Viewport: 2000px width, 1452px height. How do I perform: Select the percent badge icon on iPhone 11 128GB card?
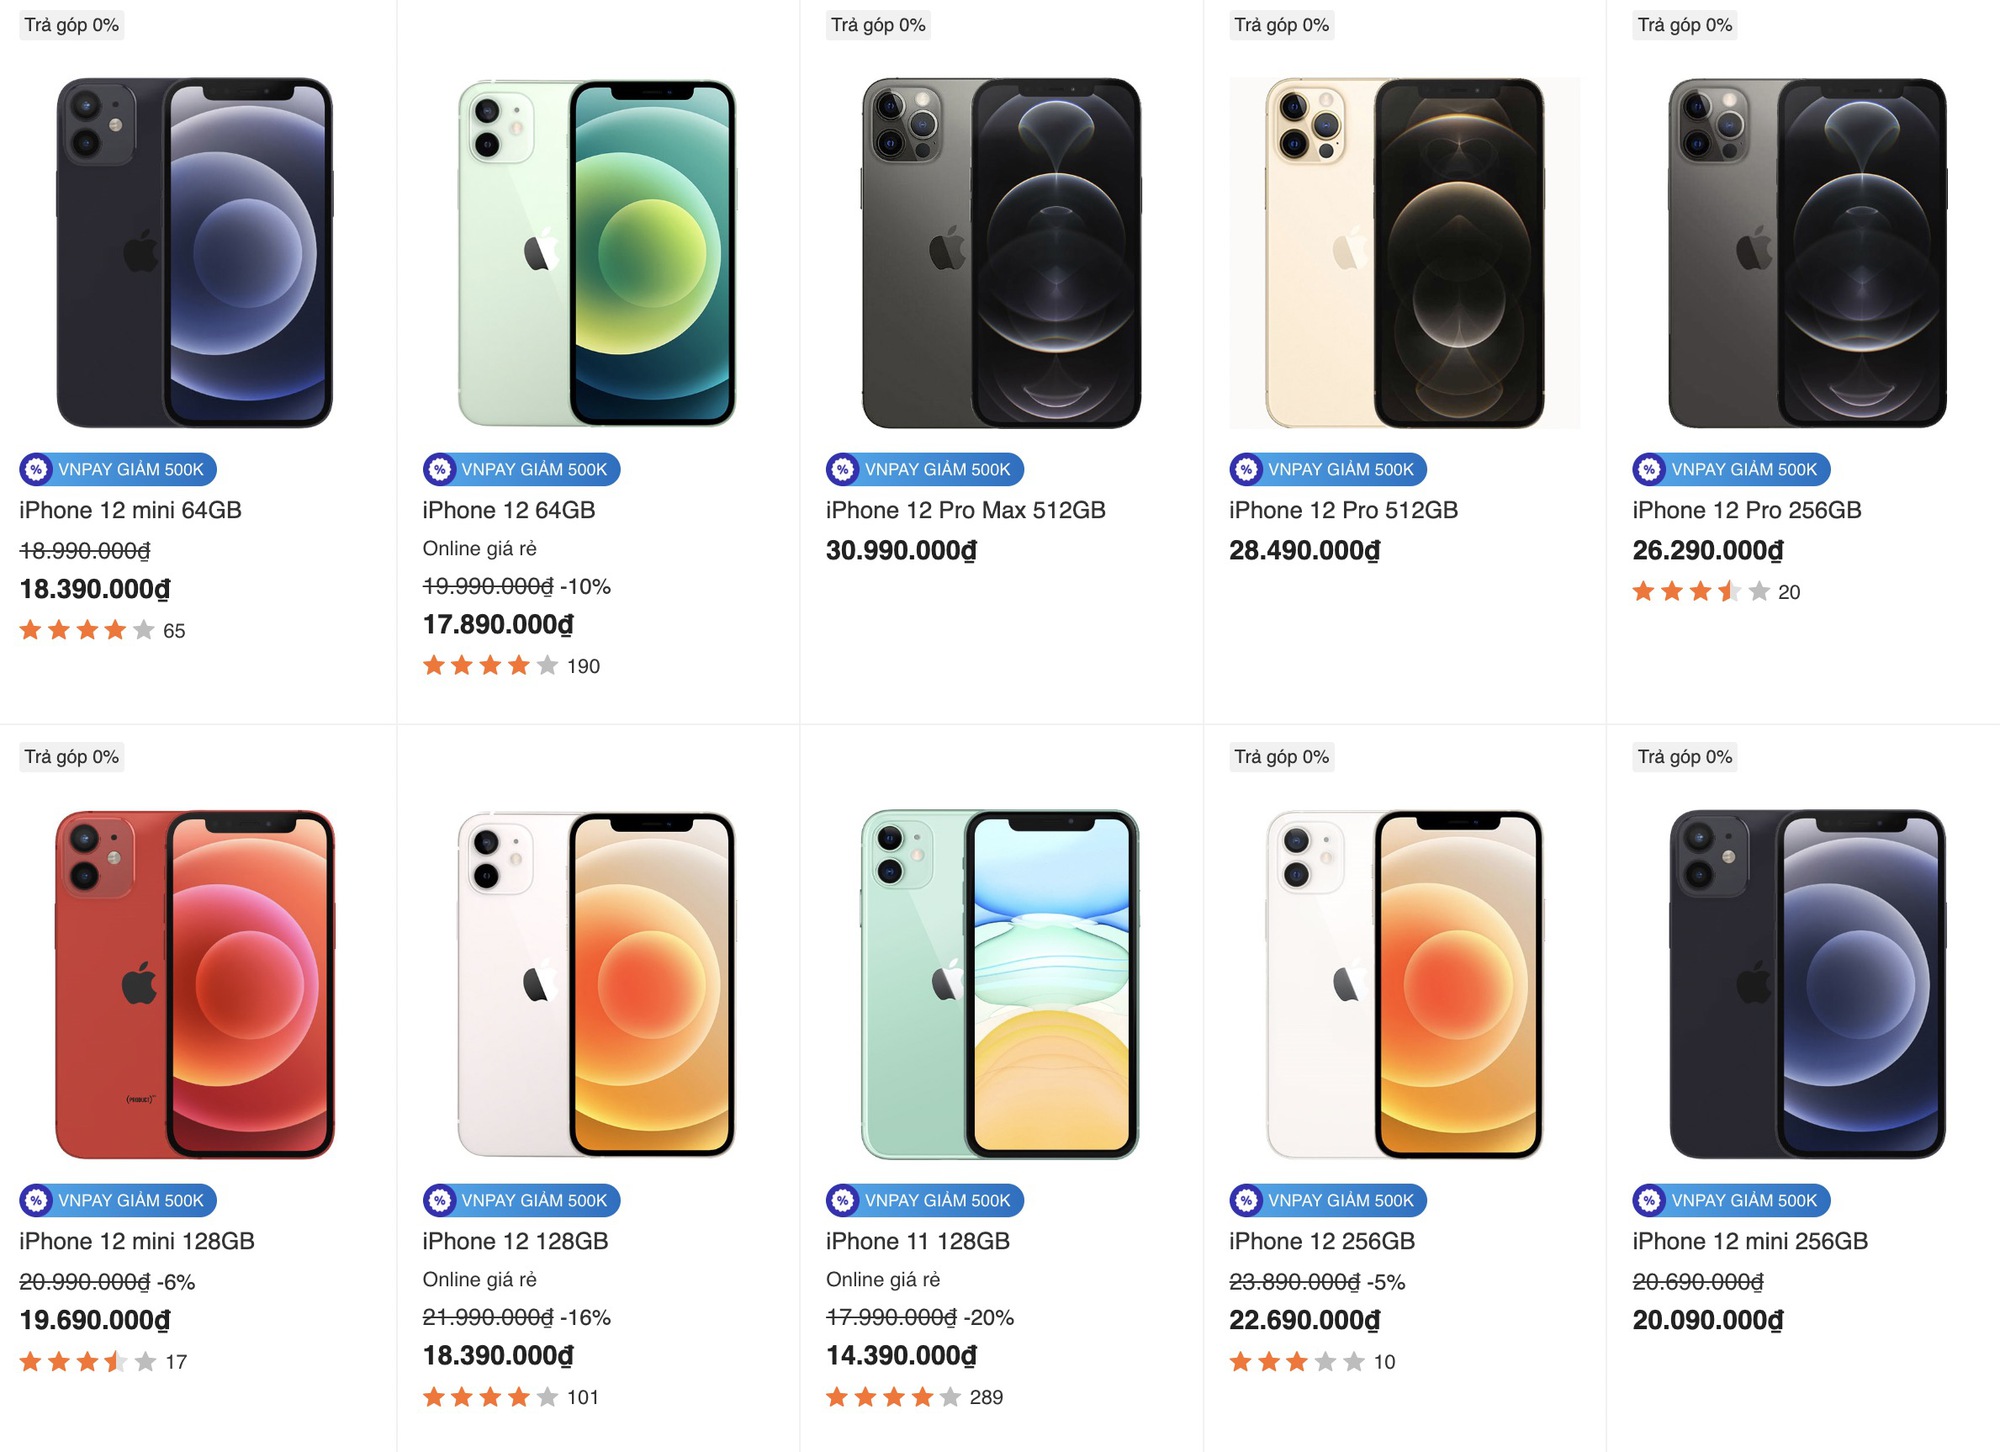pyautogui.click(x=843, y=1200)
